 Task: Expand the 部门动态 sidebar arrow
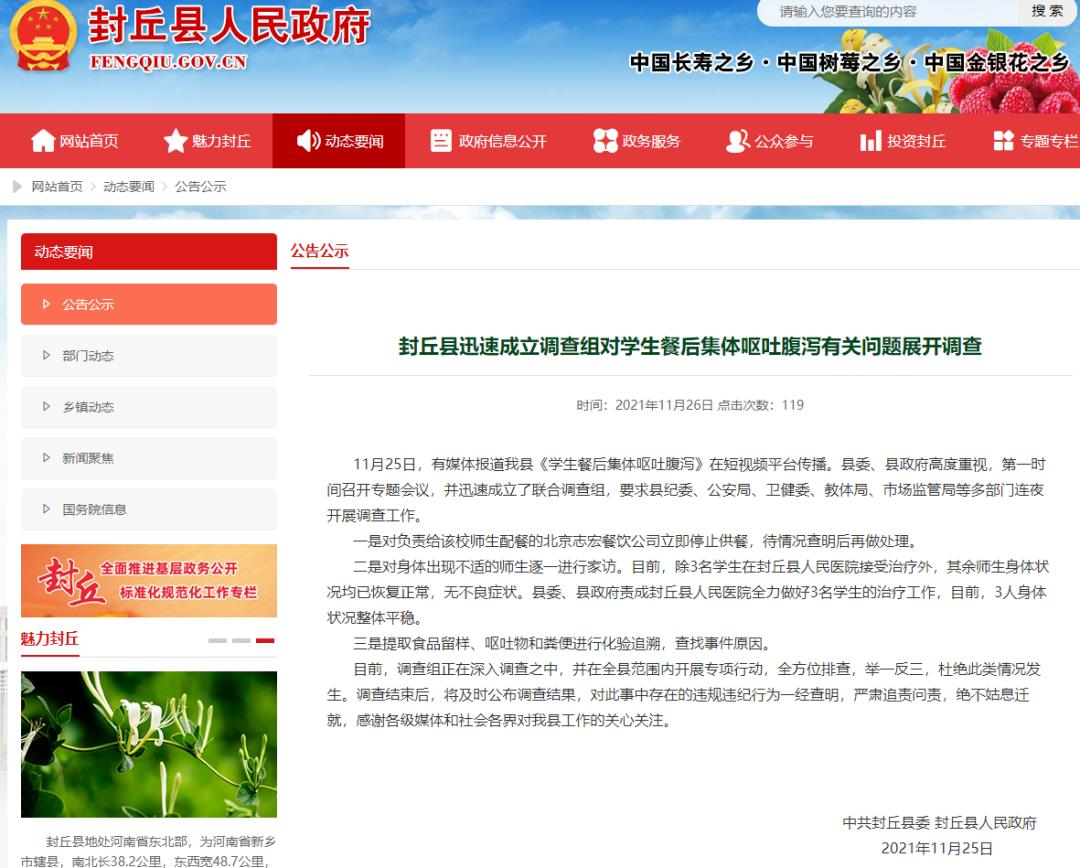point(46,355)
